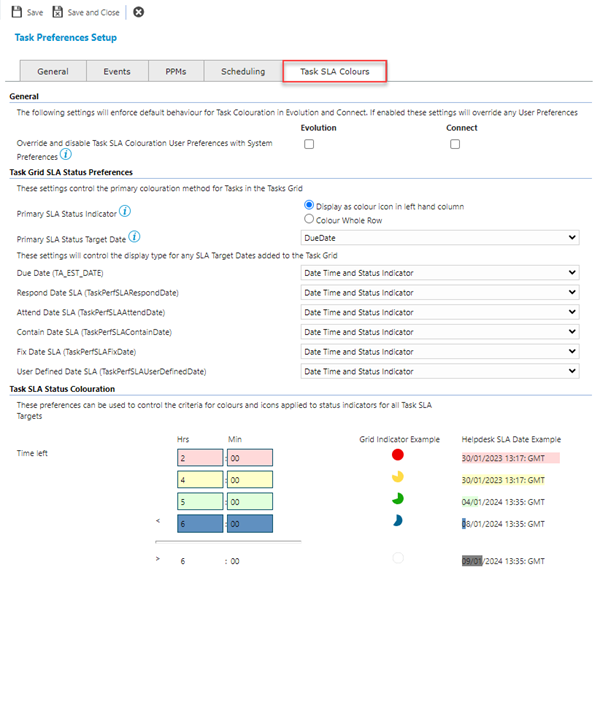Click the green Min time left field
The width and height of the screenshot is (600, 710).
[249, 501]
